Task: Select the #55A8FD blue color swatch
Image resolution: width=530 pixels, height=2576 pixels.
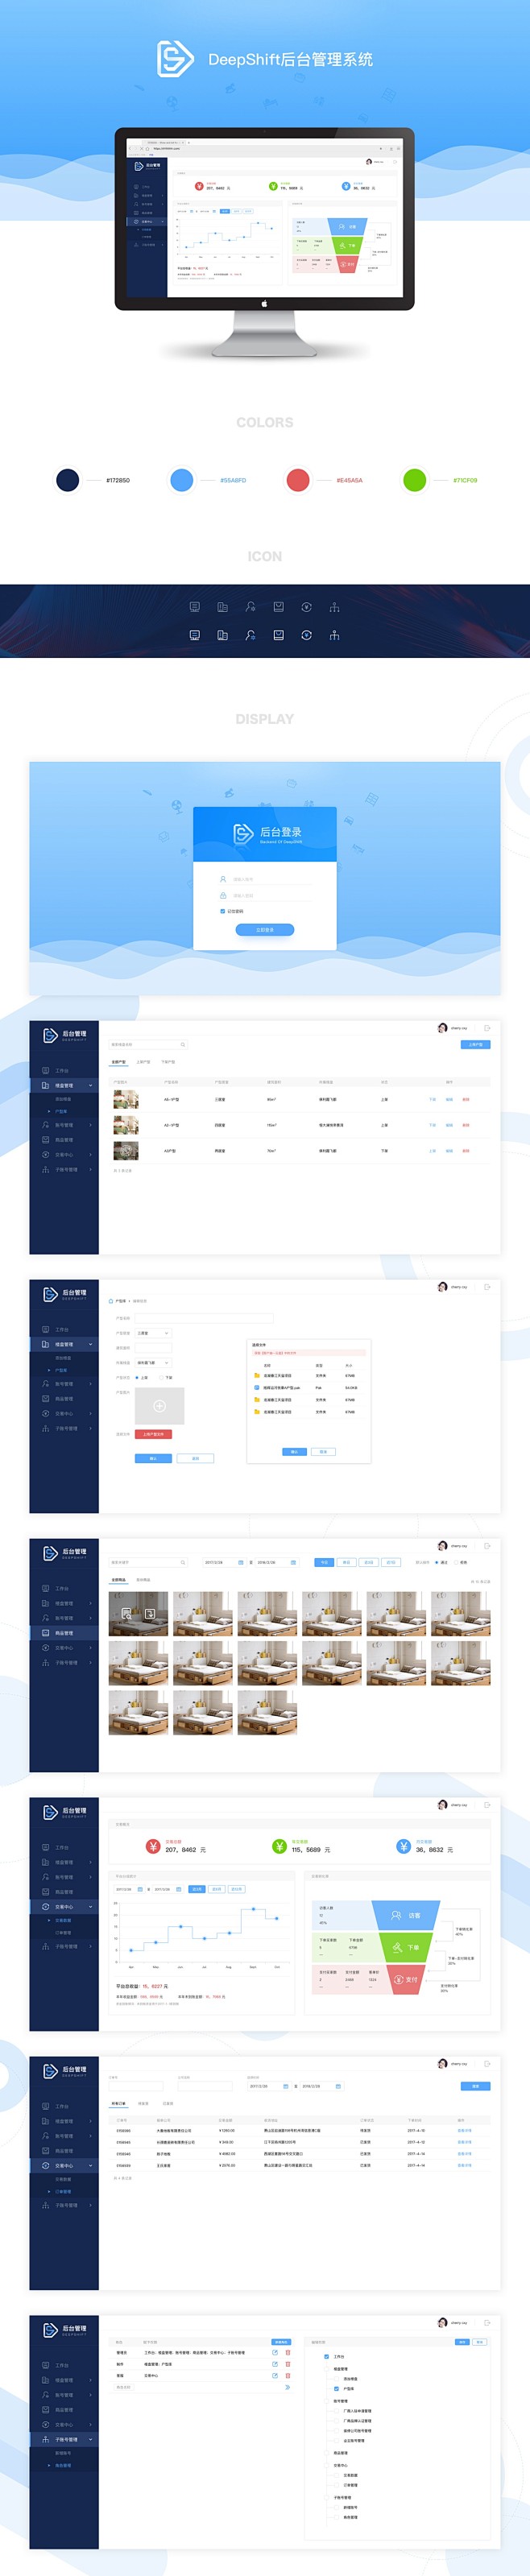Action: point(182,480)
